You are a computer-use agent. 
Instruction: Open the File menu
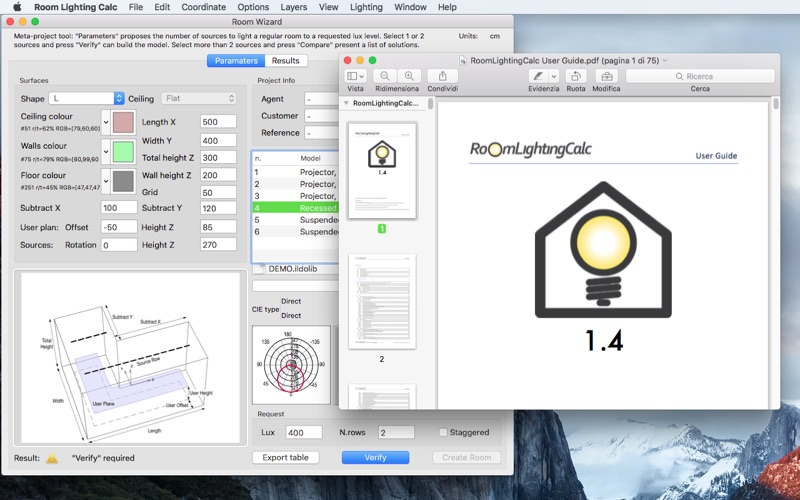136,7
